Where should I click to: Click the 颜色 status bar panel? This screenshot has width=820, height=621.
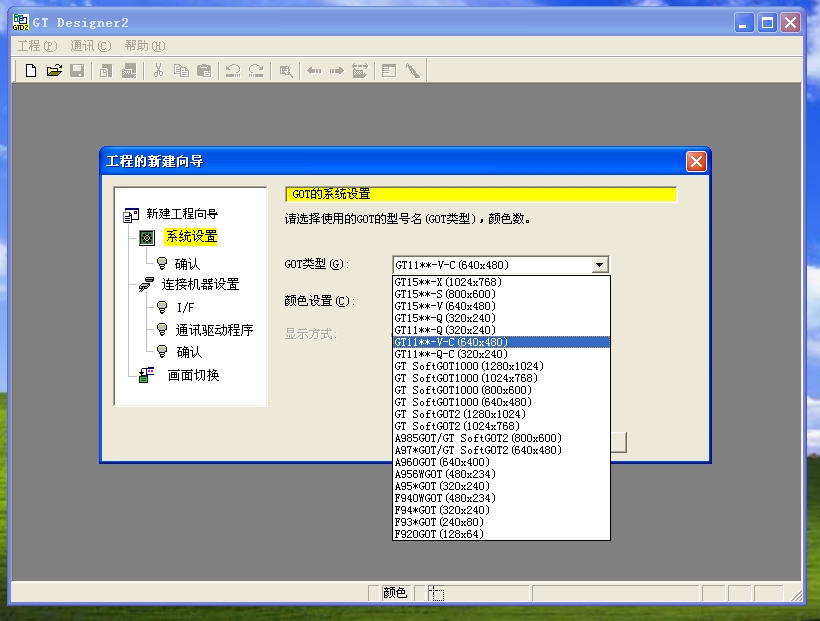[x=394, y=593]
